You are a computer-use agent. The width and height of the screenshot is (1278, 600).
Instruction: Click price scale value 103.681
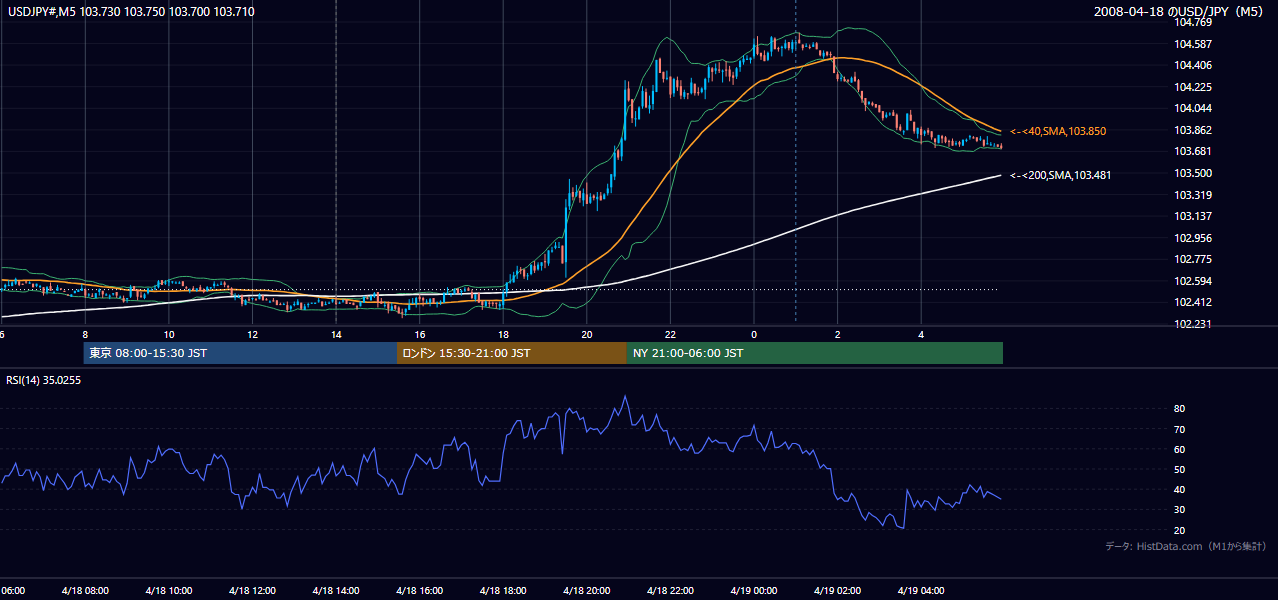[1193, 152]
